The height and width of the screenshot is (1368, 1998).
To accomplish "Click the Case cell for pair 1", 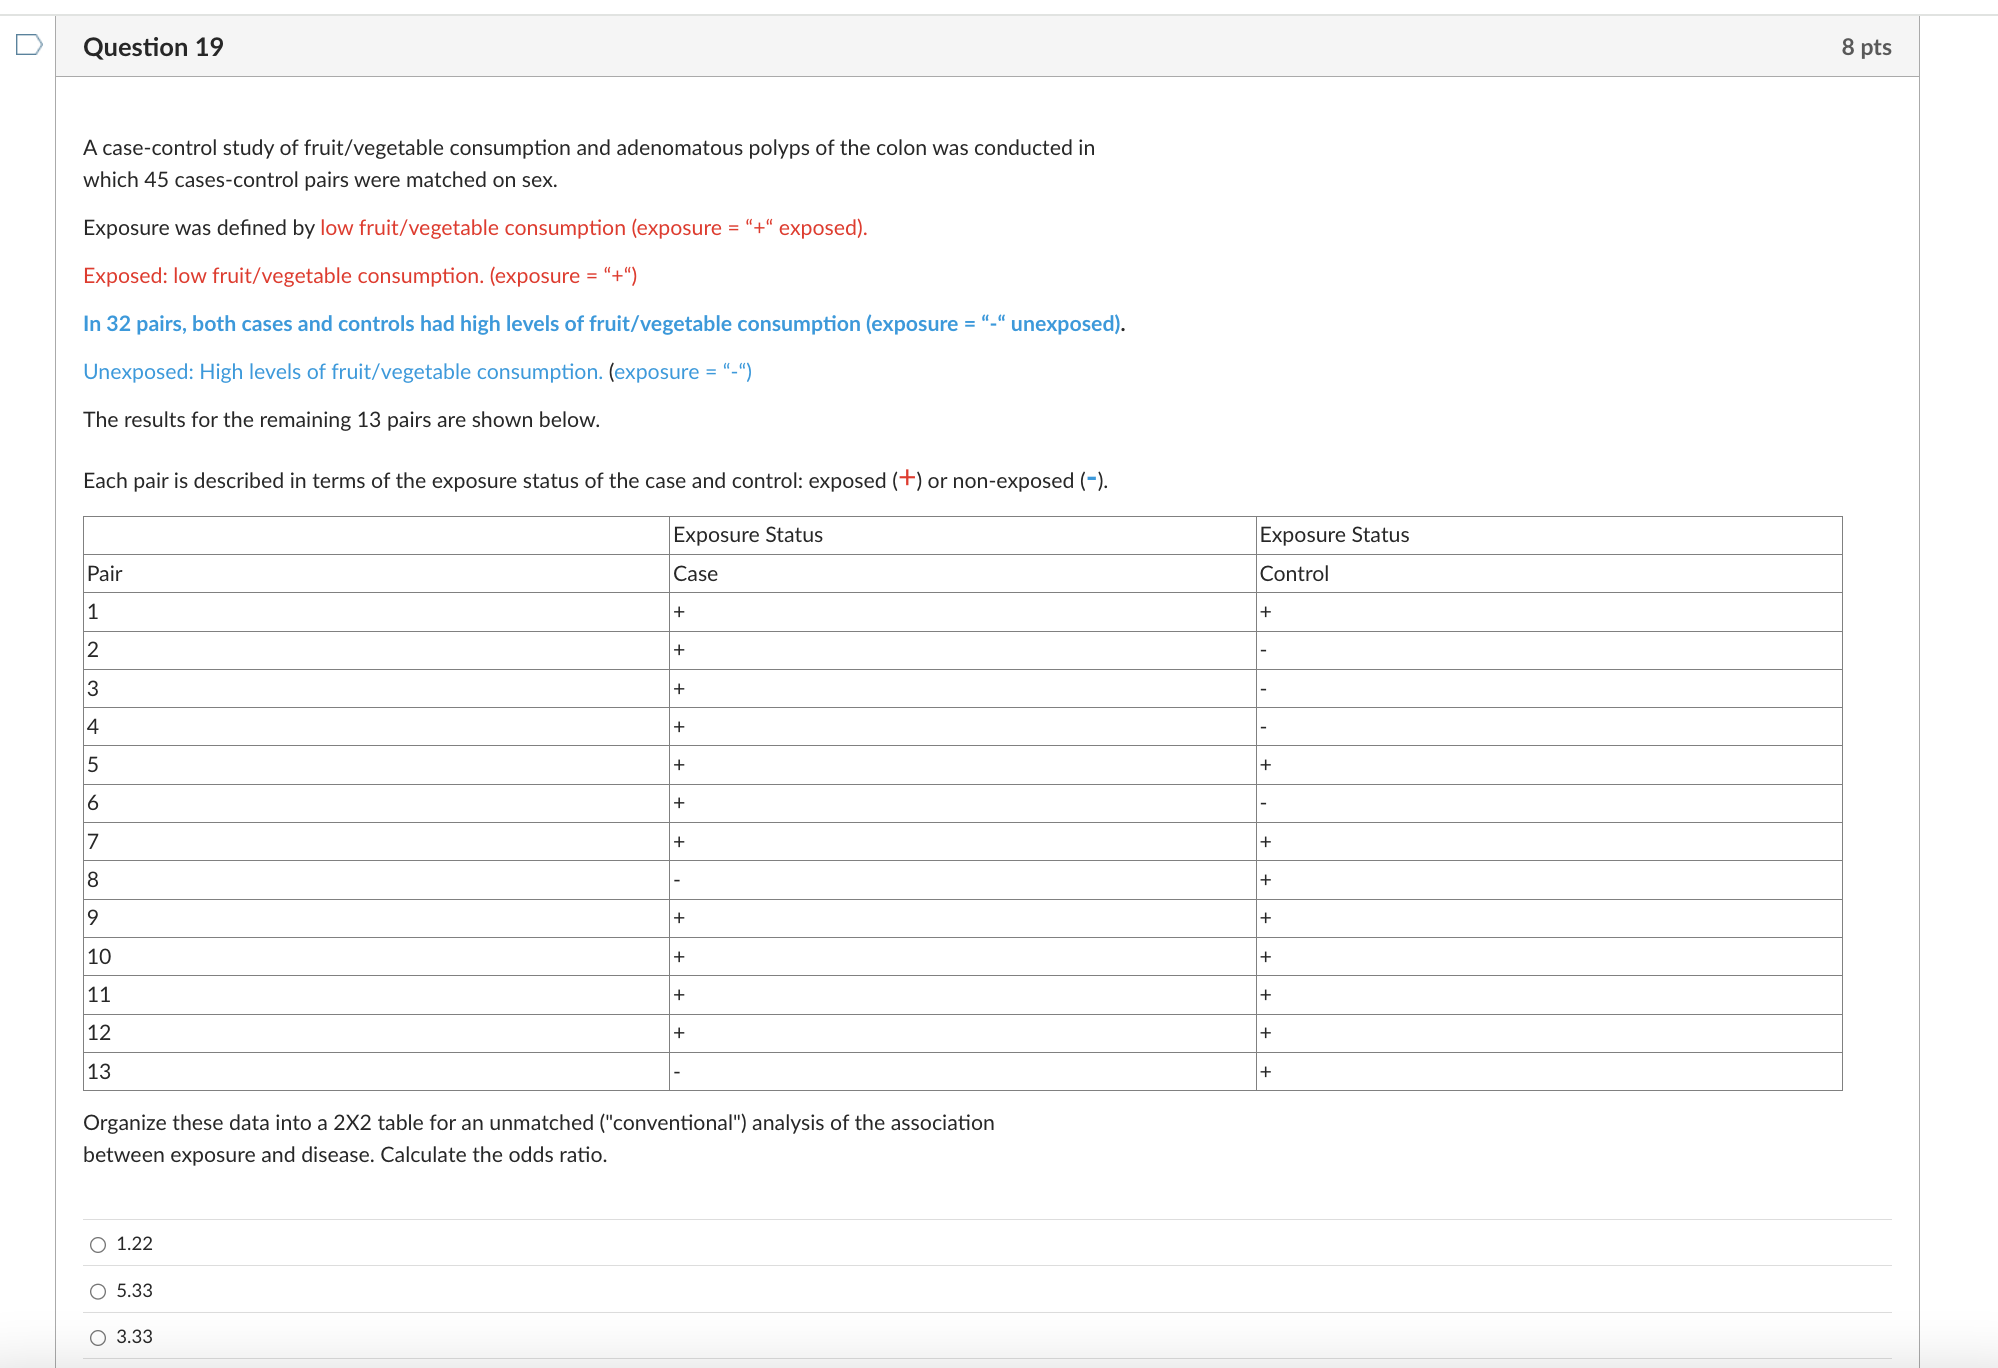I will click(680, 611).
